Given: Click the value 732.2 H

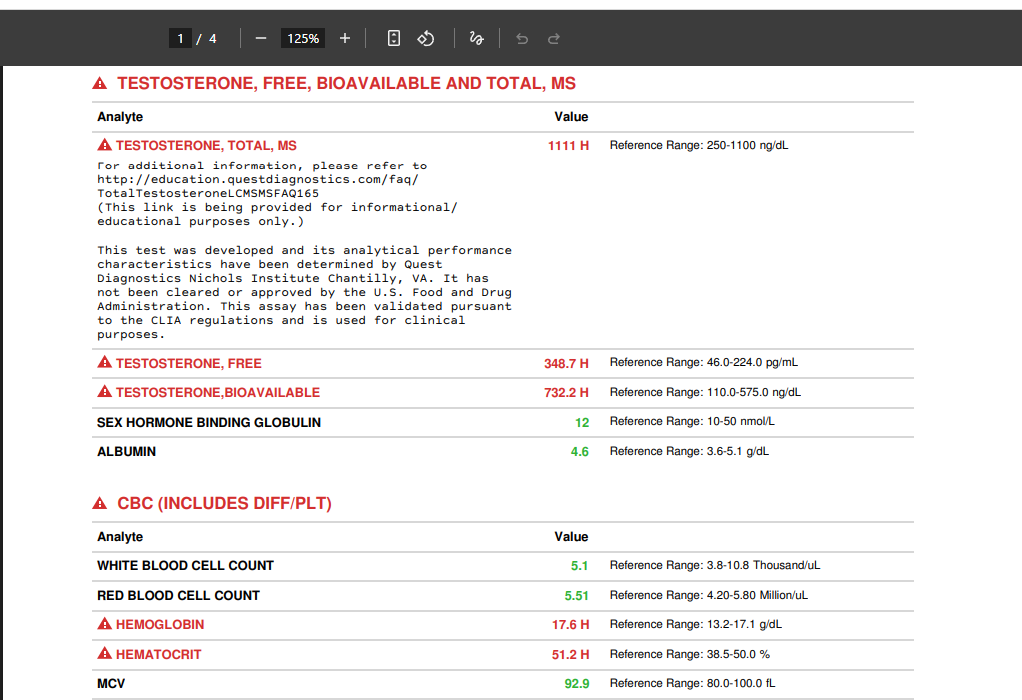Looking at the screenshot, I should (x=566, y=392).
